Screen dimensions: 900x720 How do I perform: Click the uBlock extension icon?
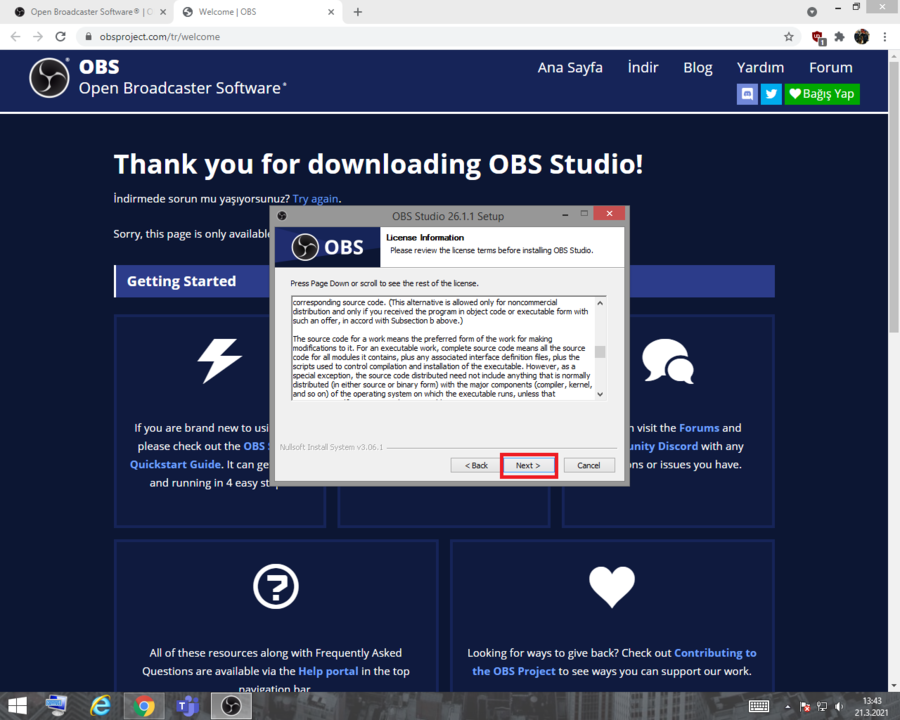818,38
